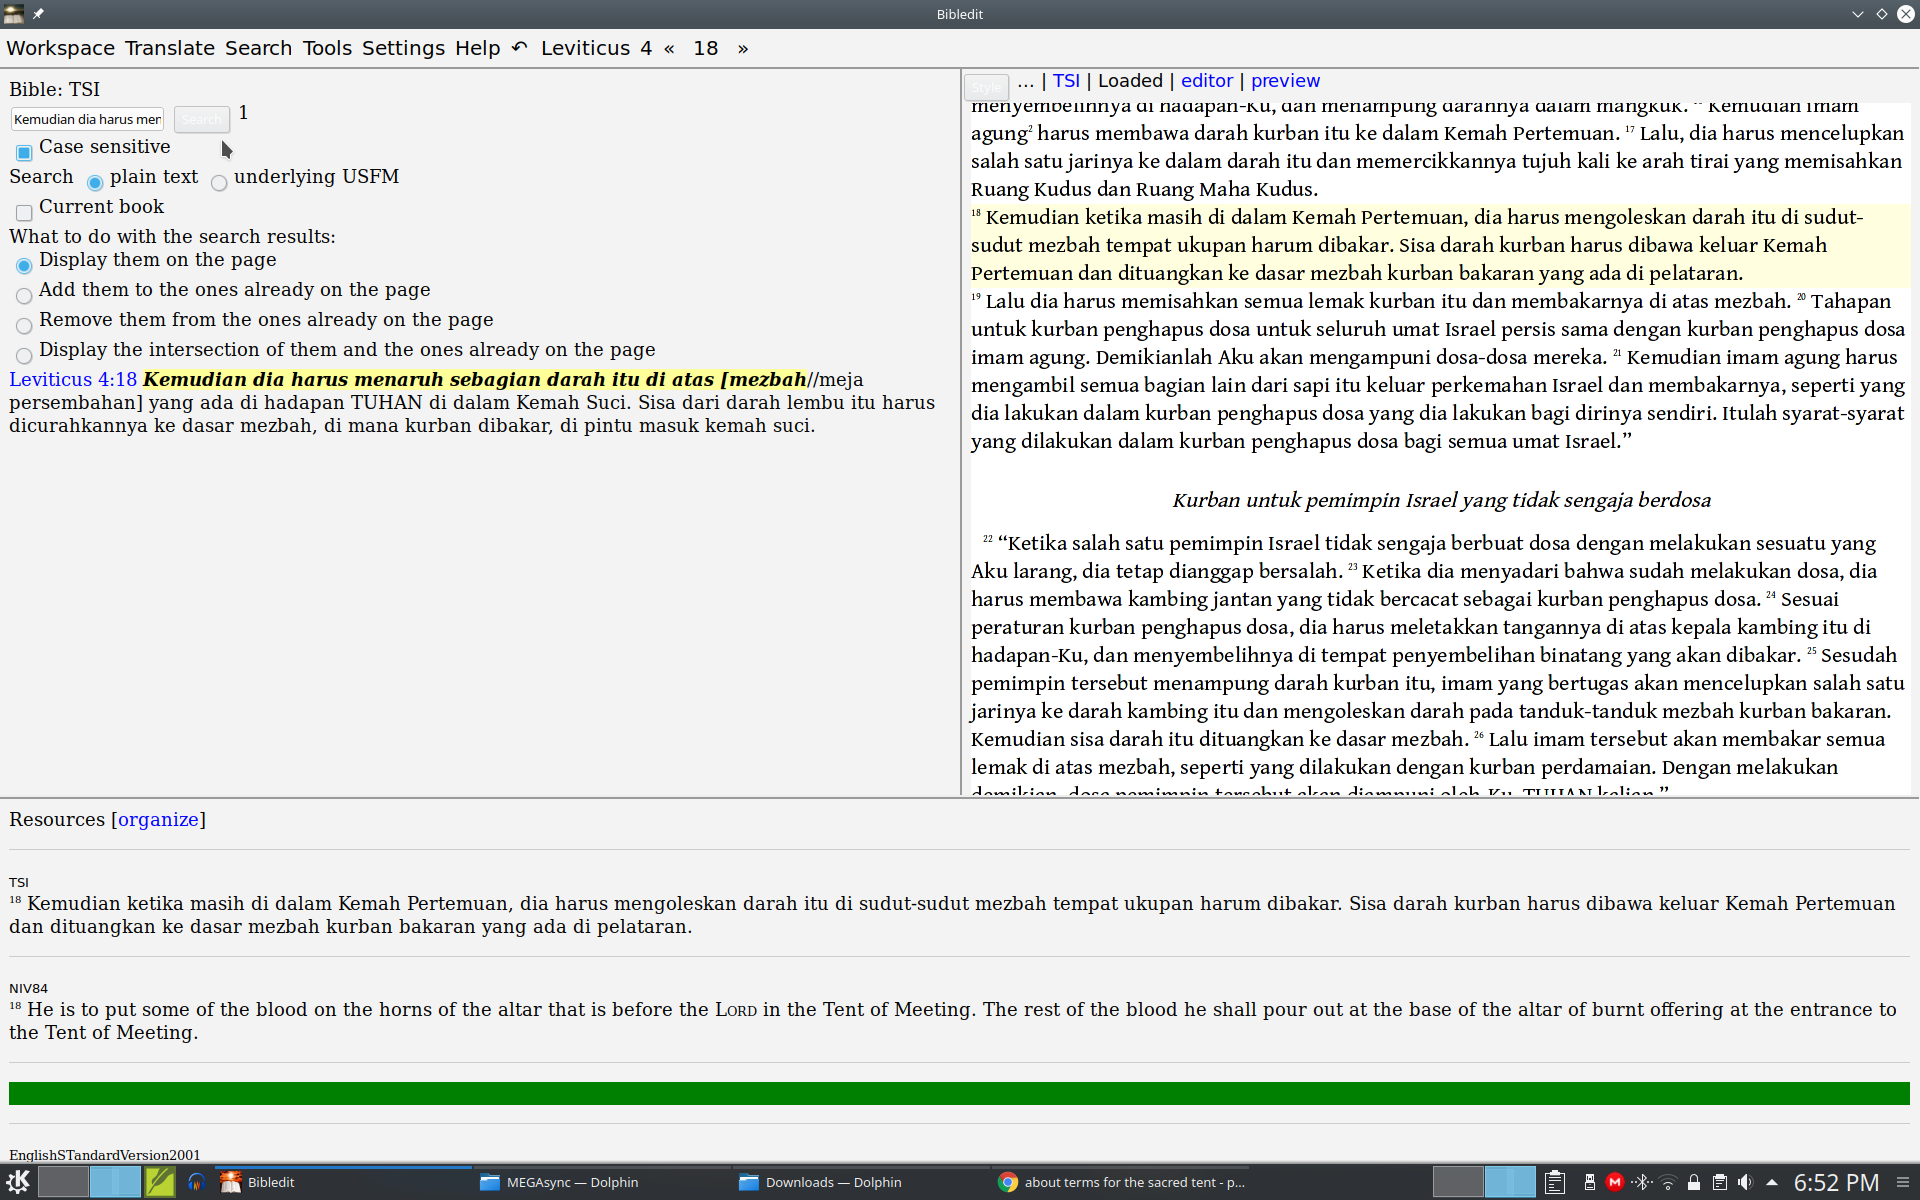Choose Add them to ones already on page

click(24, 295)
